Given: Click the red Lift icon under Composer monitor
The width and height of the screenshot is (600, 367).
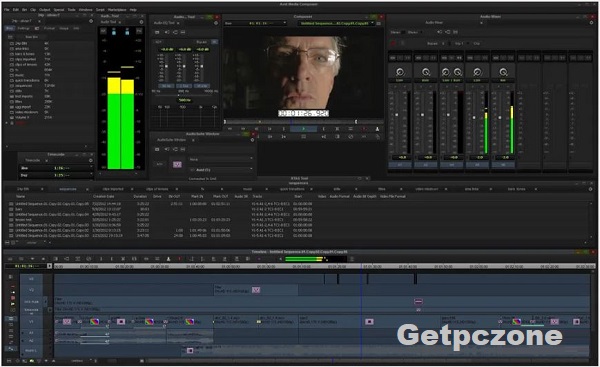Looking at the screenshot, I should point(364,129).
